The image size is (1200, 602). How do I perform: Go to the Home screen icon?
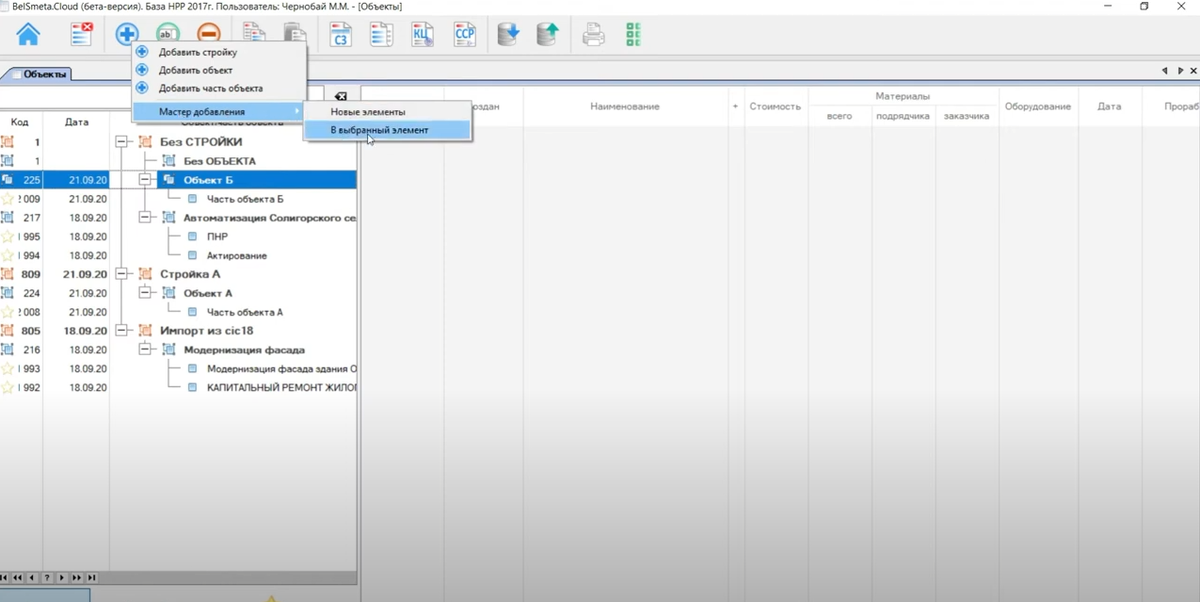pyautogui.click(x=28, y=35)
